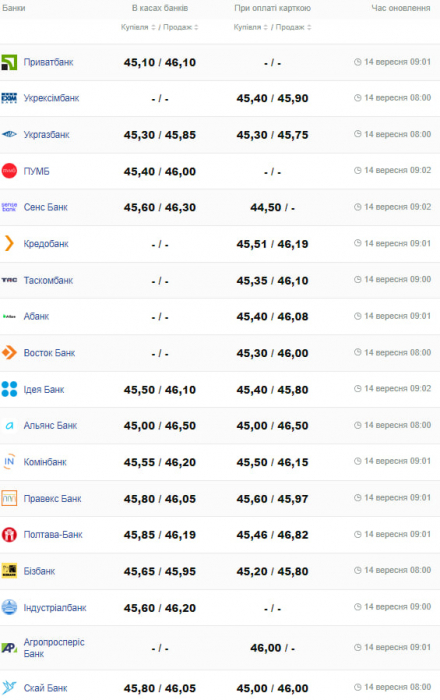Image resolution: width=440 pixels, height=700 pixels.
Task: Click the Кредобанк orange chevron logo
Action: point(9,243)
